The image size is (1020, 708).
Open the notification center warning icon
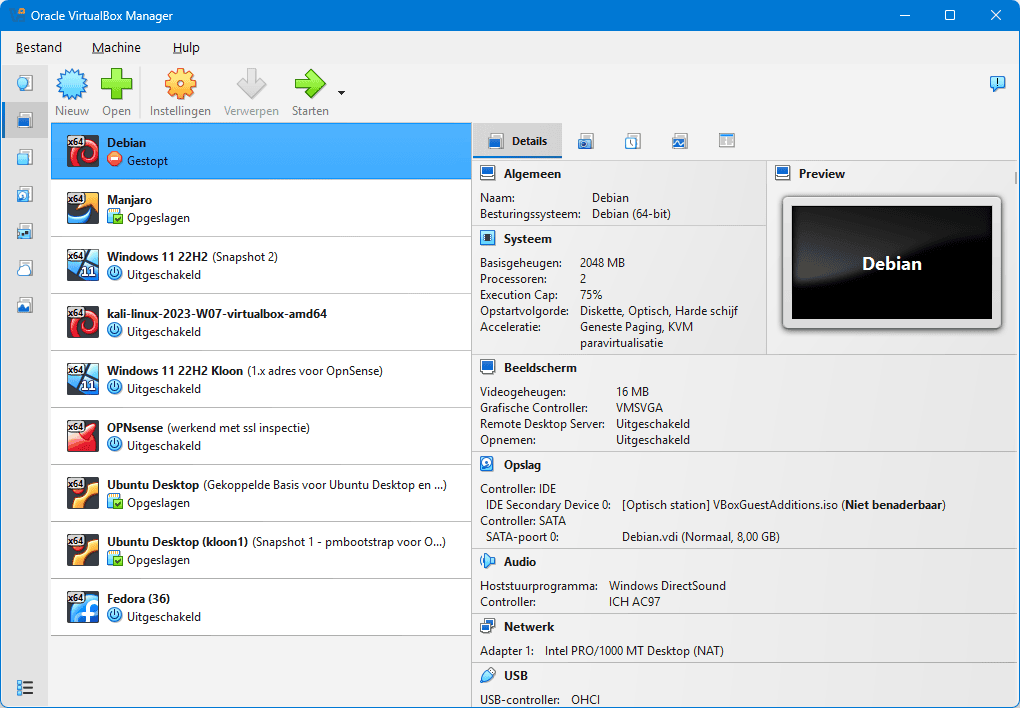(997, 84)
